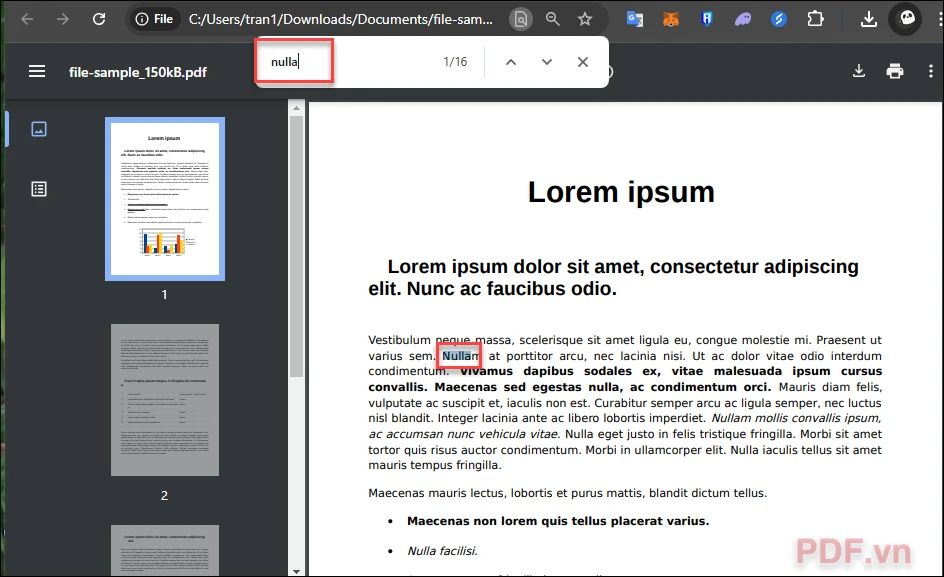Open the browser zoom magnifier icon
Screen dimensions: 944x577
[x=553, y=19]
